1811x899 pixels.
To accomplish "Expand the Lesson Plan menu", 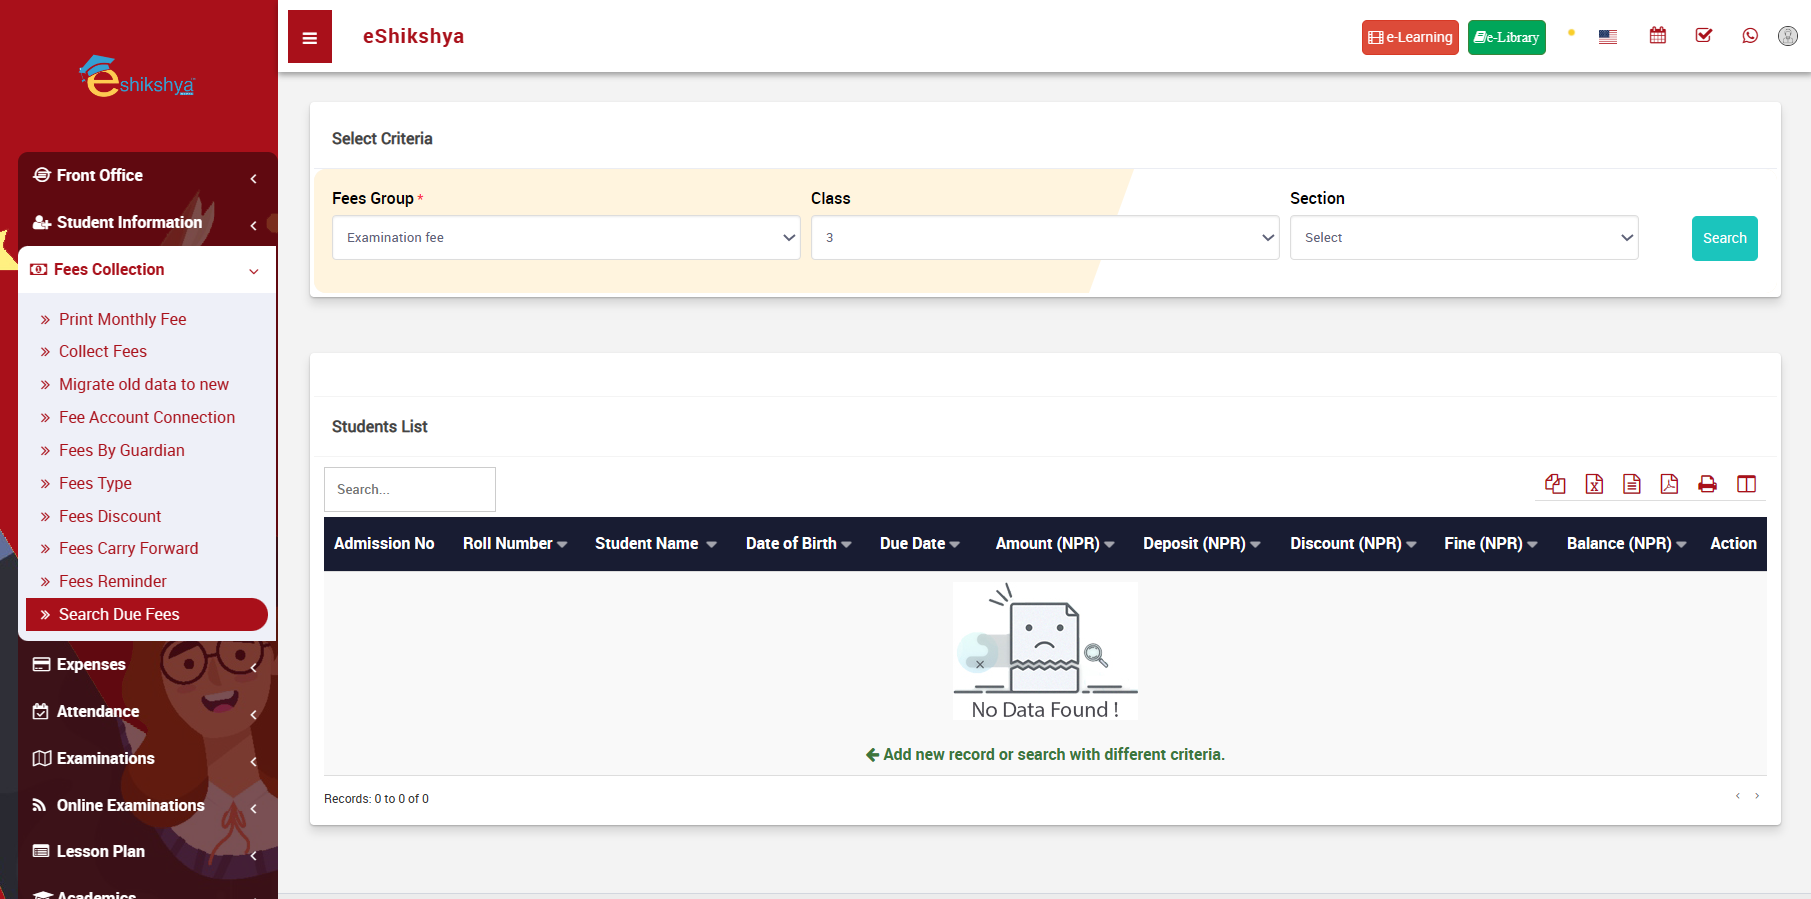I will click(146, 851).
